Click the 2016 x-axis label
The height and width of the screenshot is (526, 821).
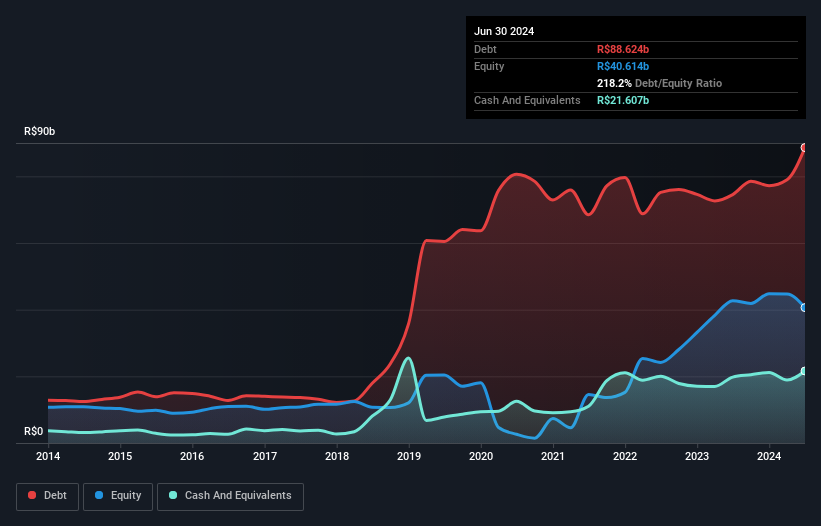click(192, 456)
